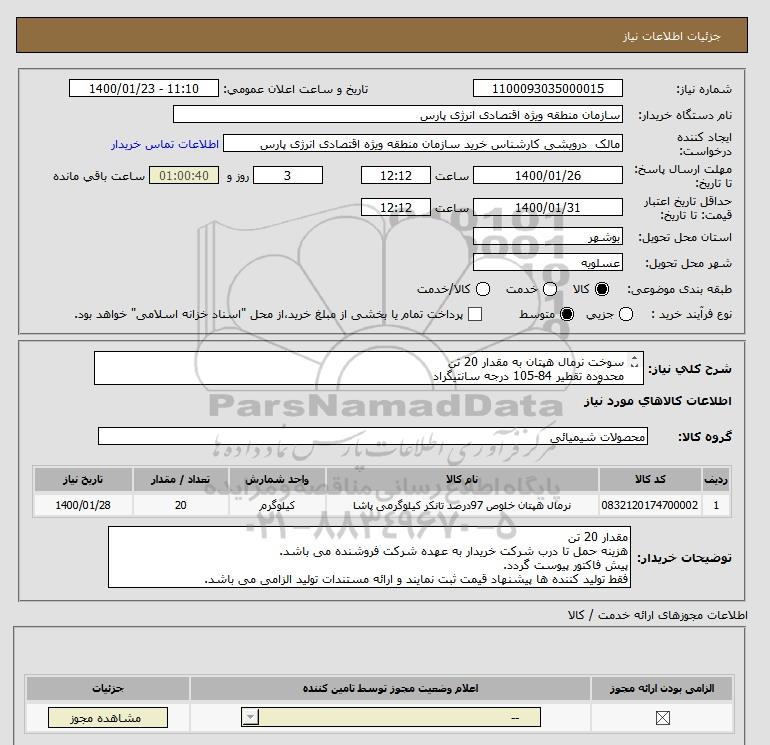This screenshot has height=745, width=770.
Task: Click the تعداد / مقدار column header
Action: click(181, 479)
